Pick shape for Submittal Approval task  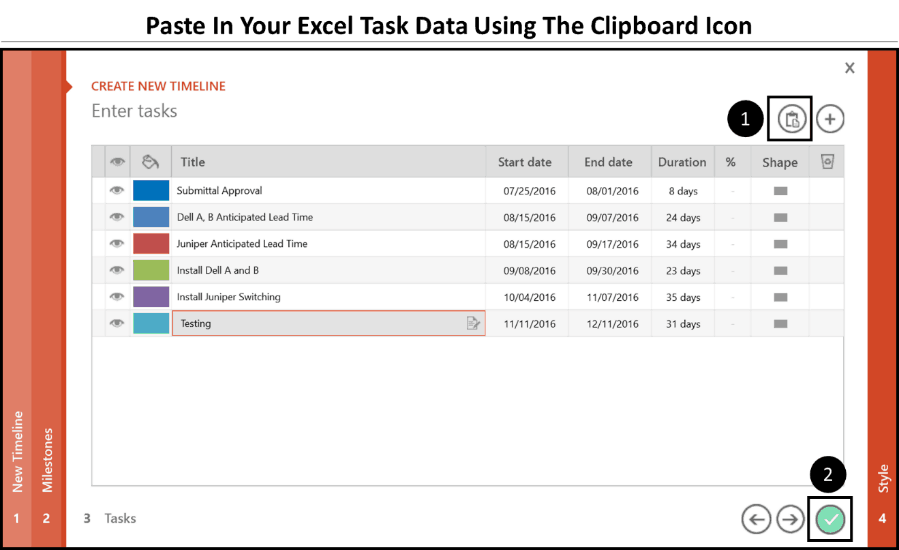tap(780, 191)
